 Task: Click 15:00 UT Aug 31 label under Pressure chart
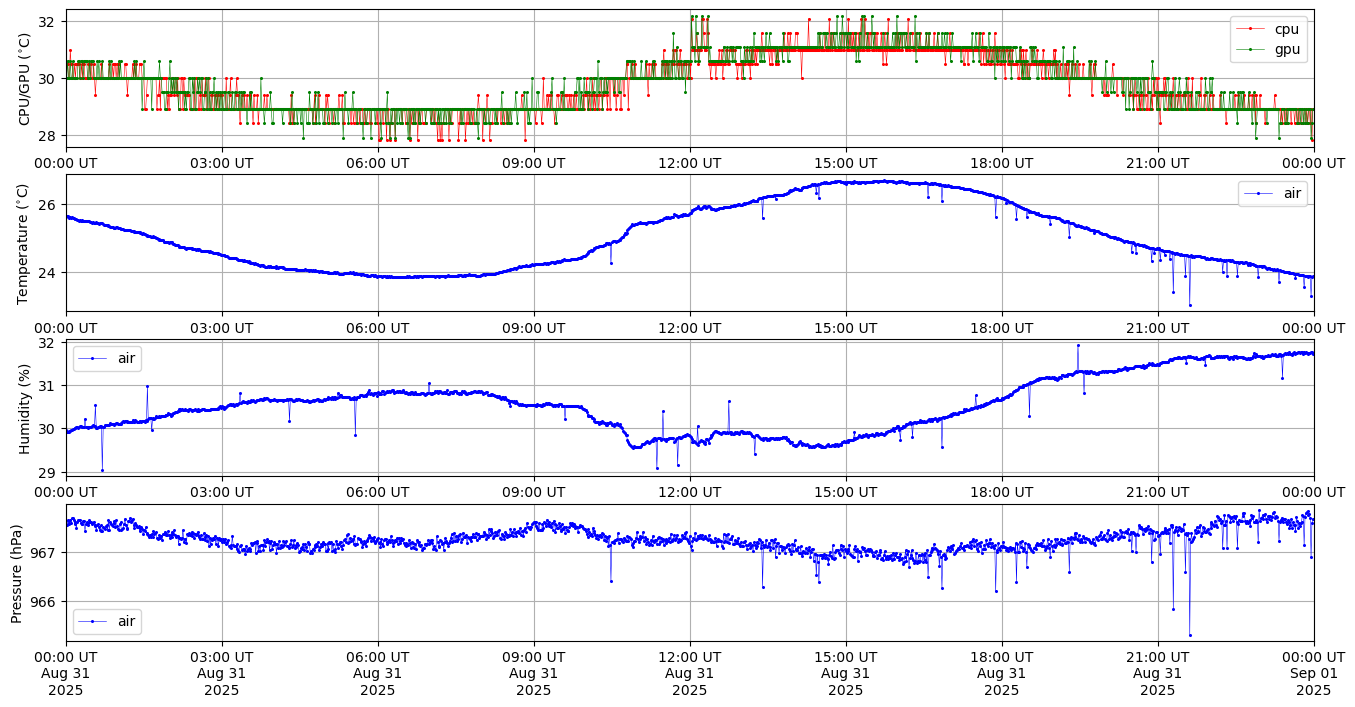(846, 674)
